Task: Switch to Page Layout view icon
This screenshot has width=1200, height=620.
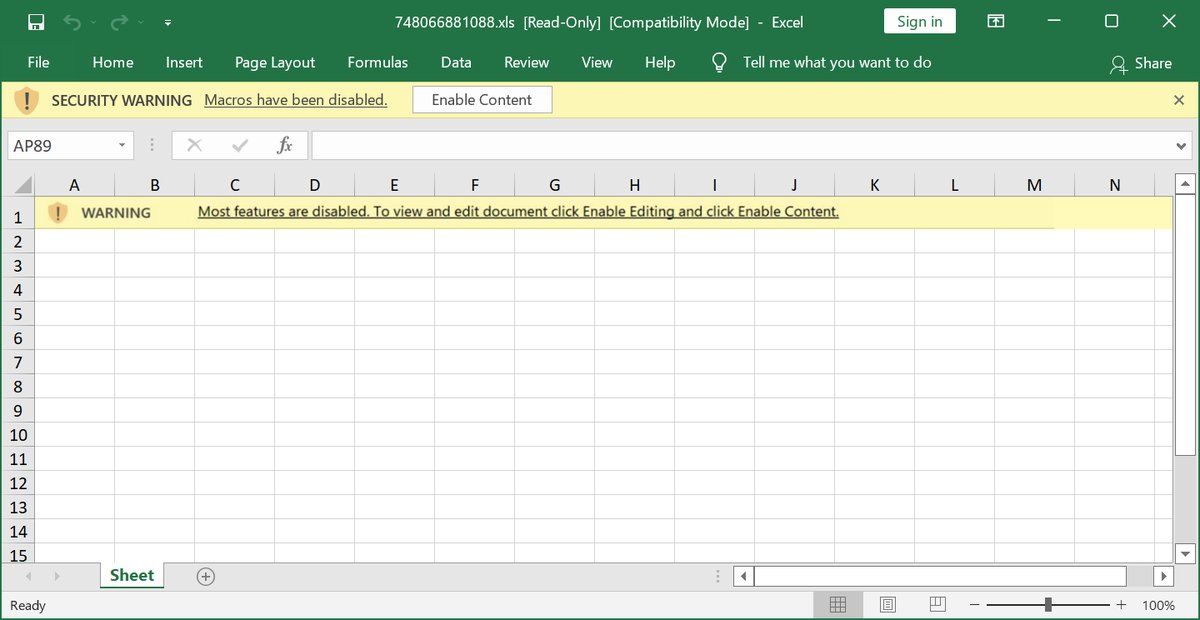Action: pos(887,605)
